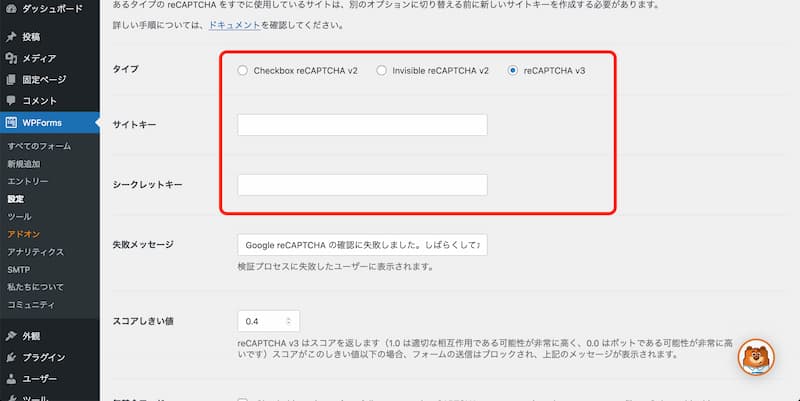800x401 pixels.
Task: Go to アナリティクス submenu
Action: [36, 252]
